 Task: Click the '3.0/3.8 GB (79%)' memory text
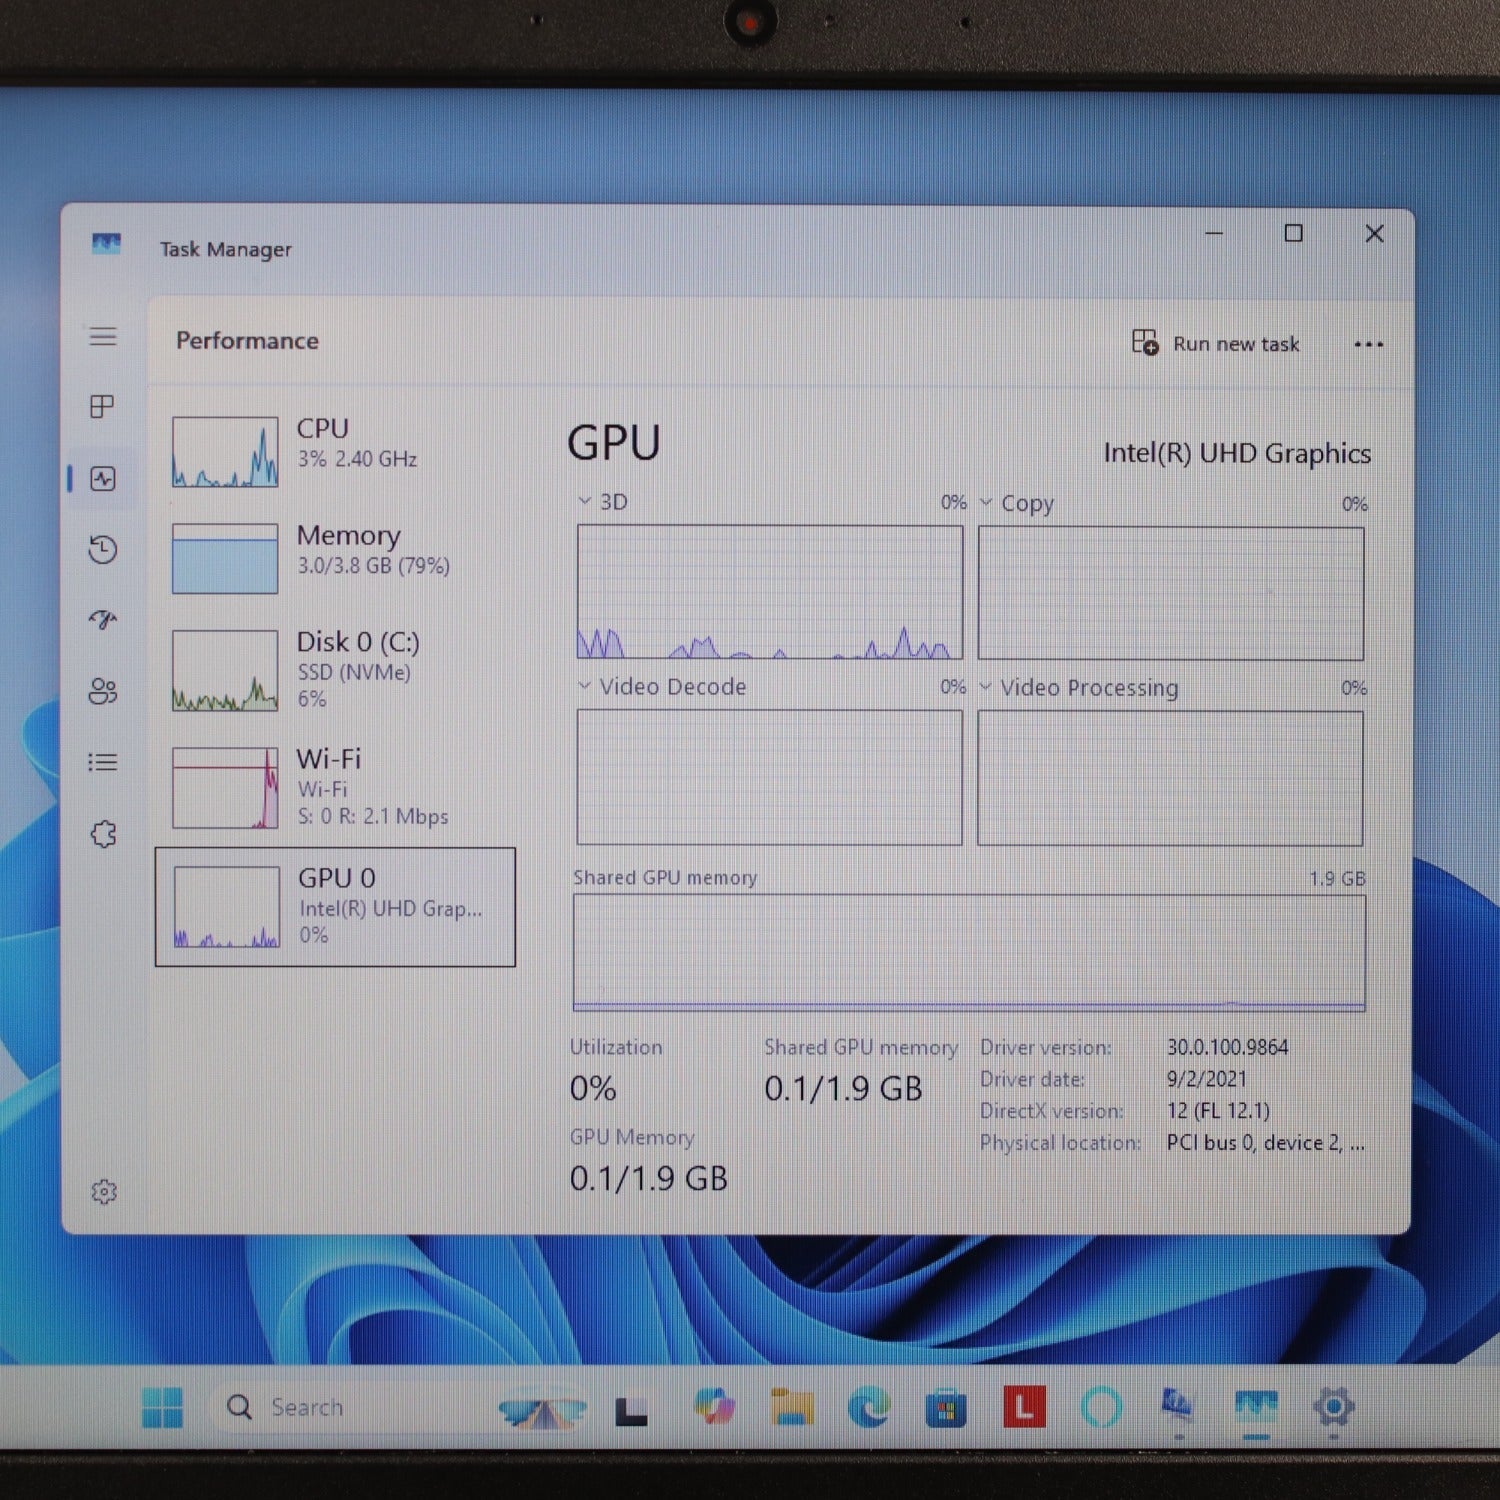click(373, 566)
